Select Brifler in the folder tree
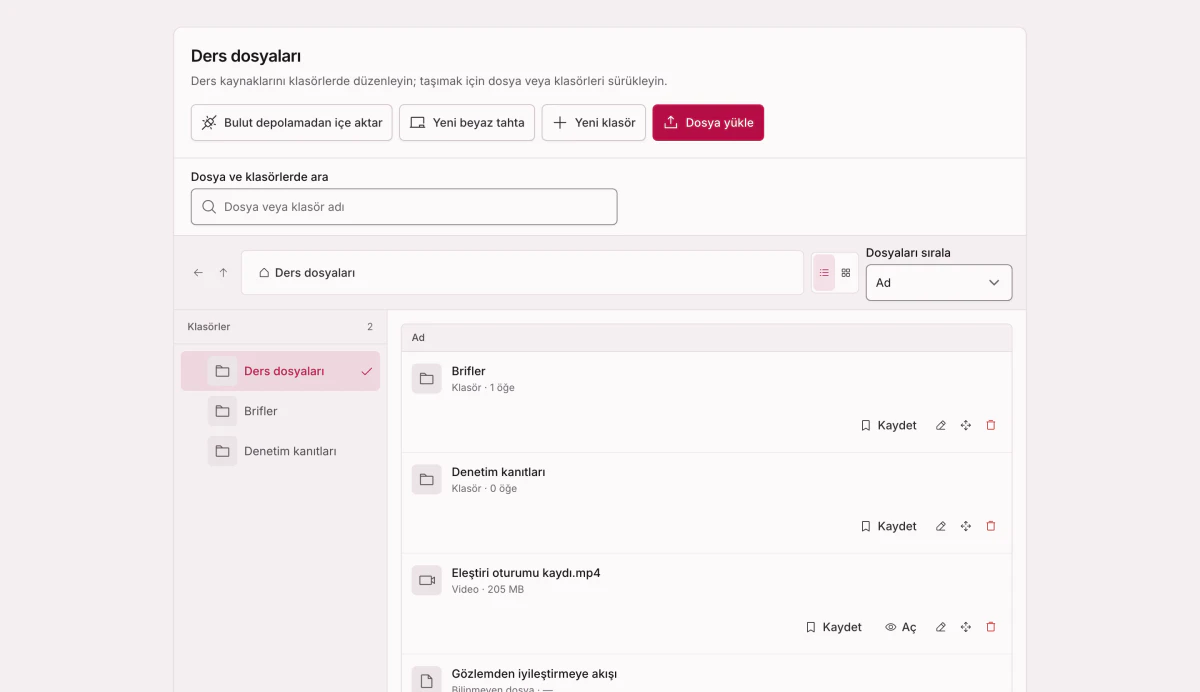Screen dimensions: 1200x692 (280, 411)
